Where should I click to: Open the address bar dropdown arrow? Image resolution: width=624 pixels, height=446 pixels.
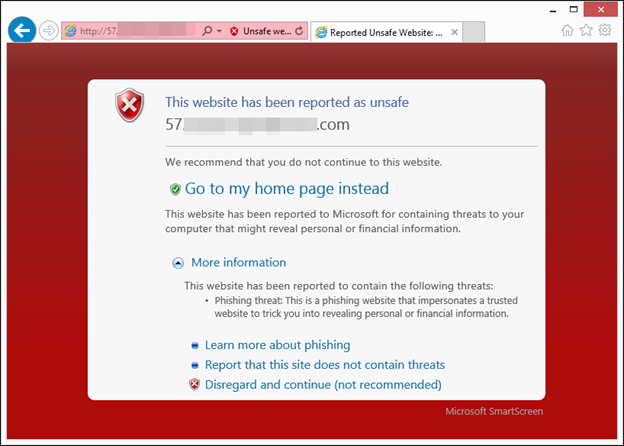coord(219,31)
